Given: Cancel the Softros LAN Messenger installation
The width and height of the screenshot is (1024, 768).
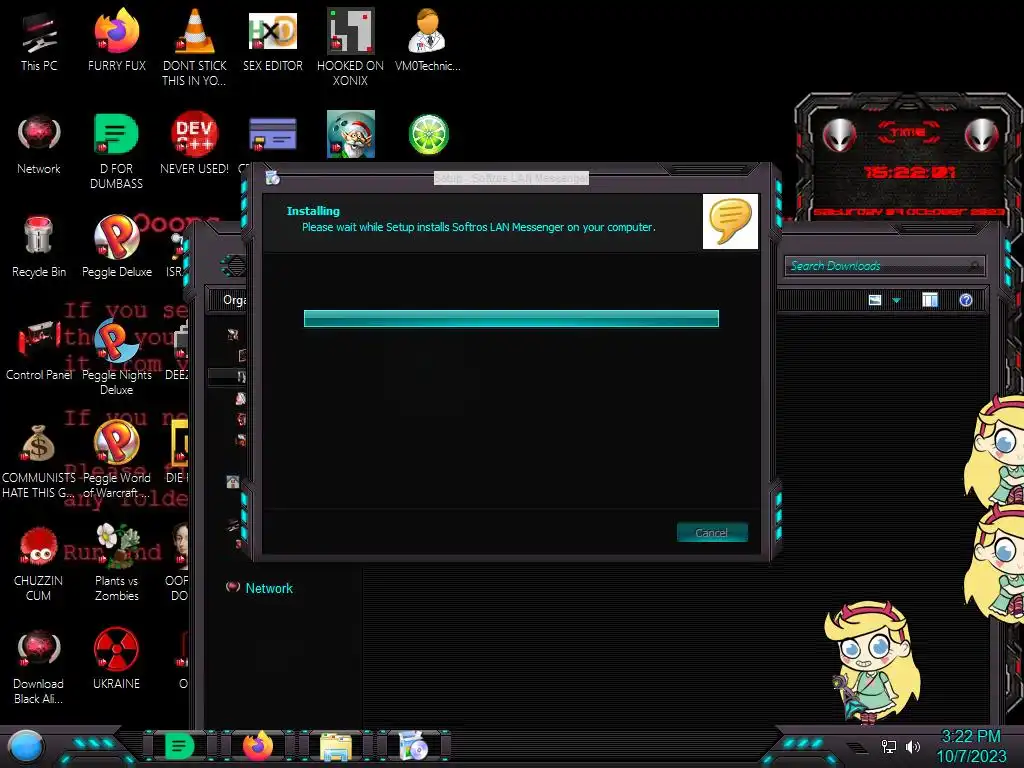Looking at the screenshot, I should [x=712, y=532].
